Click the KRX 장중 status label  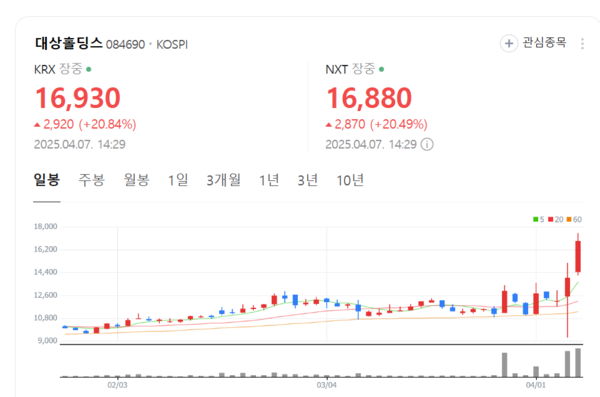click(x=62, y=69)
